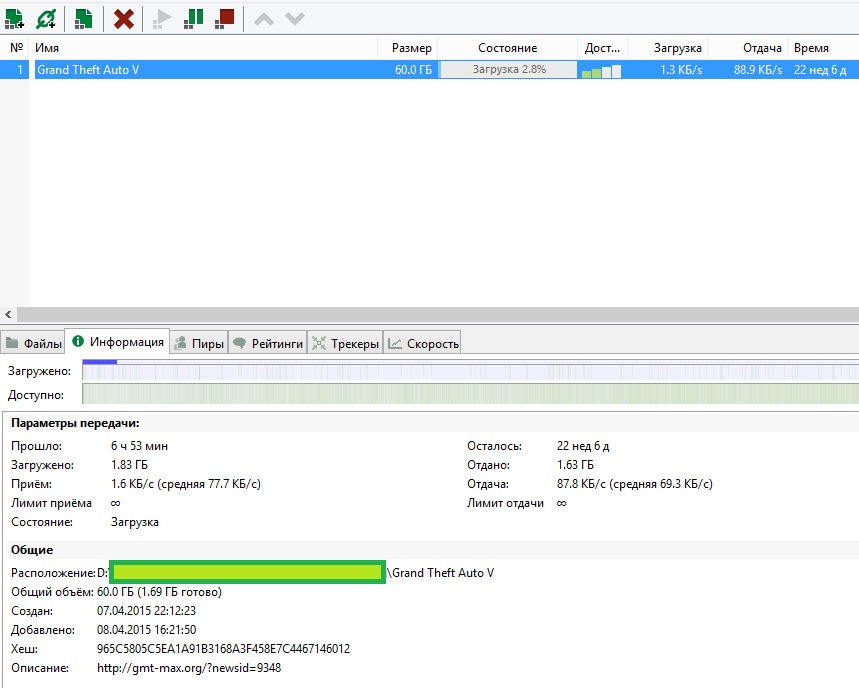Click the Загружено value 1.83 ГБ

click(129, 465)
